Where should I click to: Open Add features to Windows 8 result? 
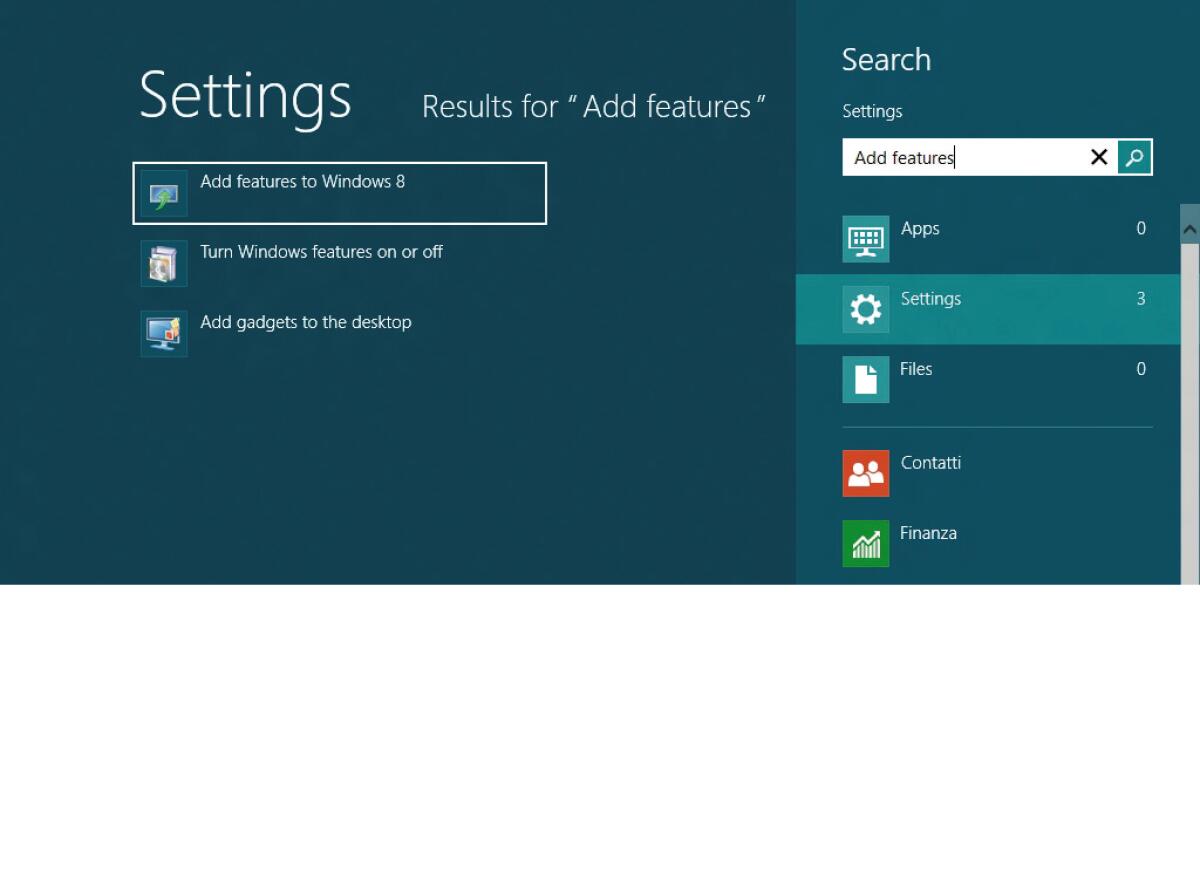coord(302,182)
